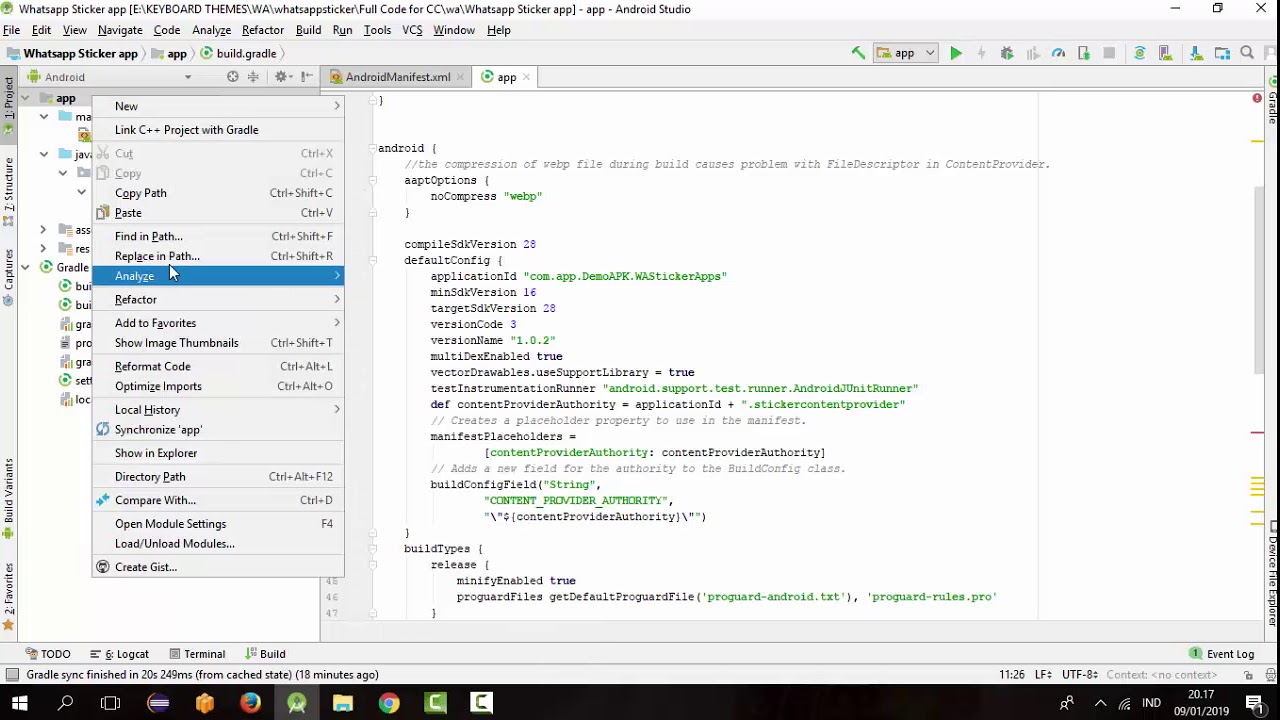Click the red error indicator in editor
The width and height of the screenshot is (1280, 720).
(x=1257, y=98)
